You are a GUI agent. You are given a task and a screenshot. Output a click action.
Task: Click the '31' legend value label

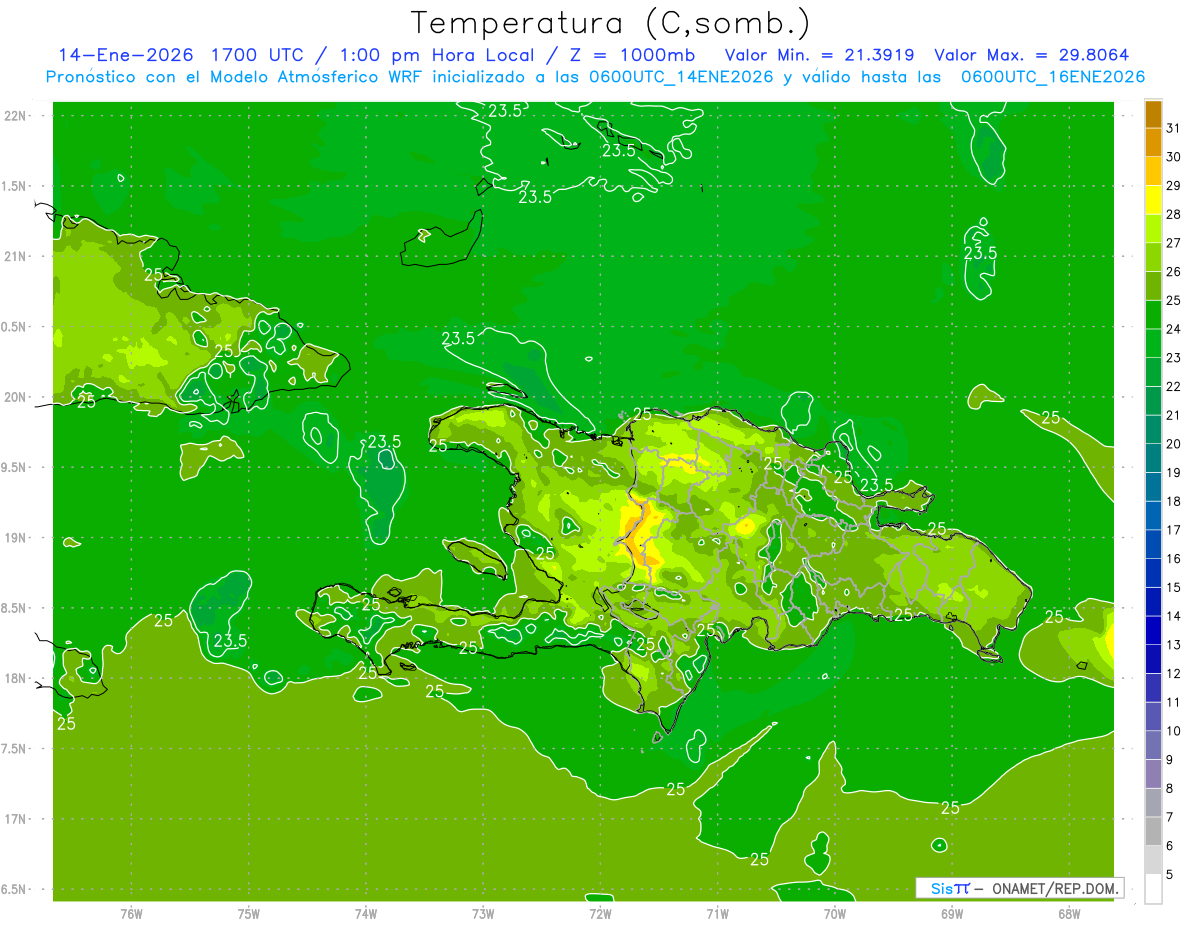click(1173, 128)
